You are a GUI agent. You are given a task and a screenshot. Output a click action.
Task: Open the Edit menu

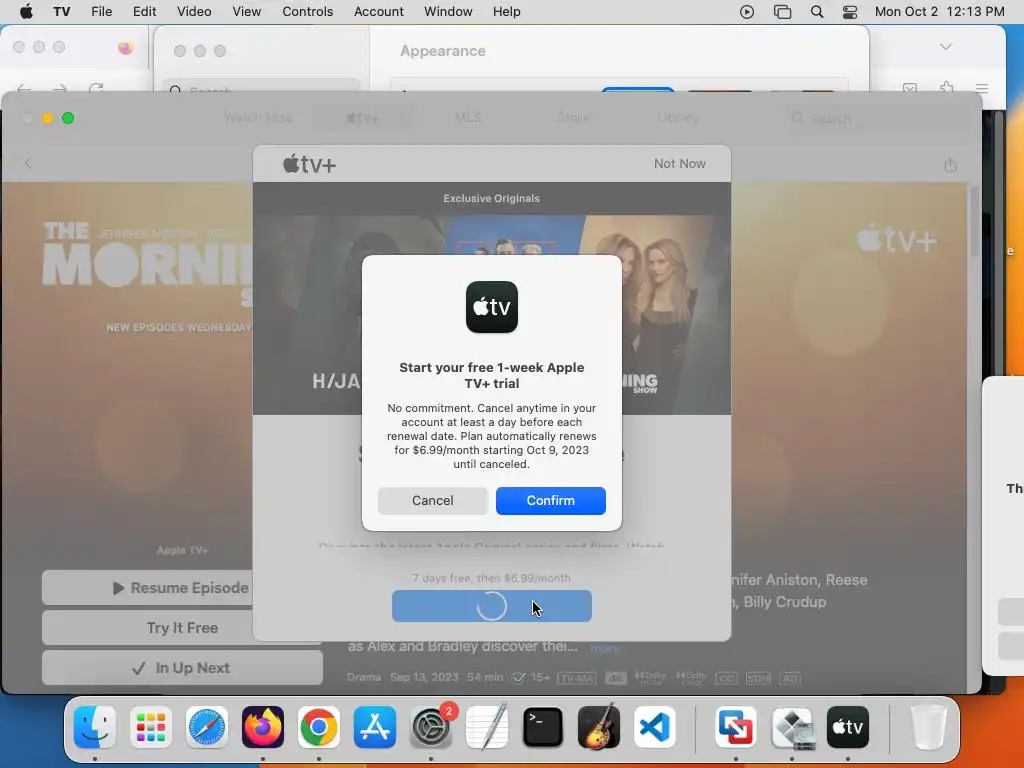pyautogui.click(x=144, y=11)
